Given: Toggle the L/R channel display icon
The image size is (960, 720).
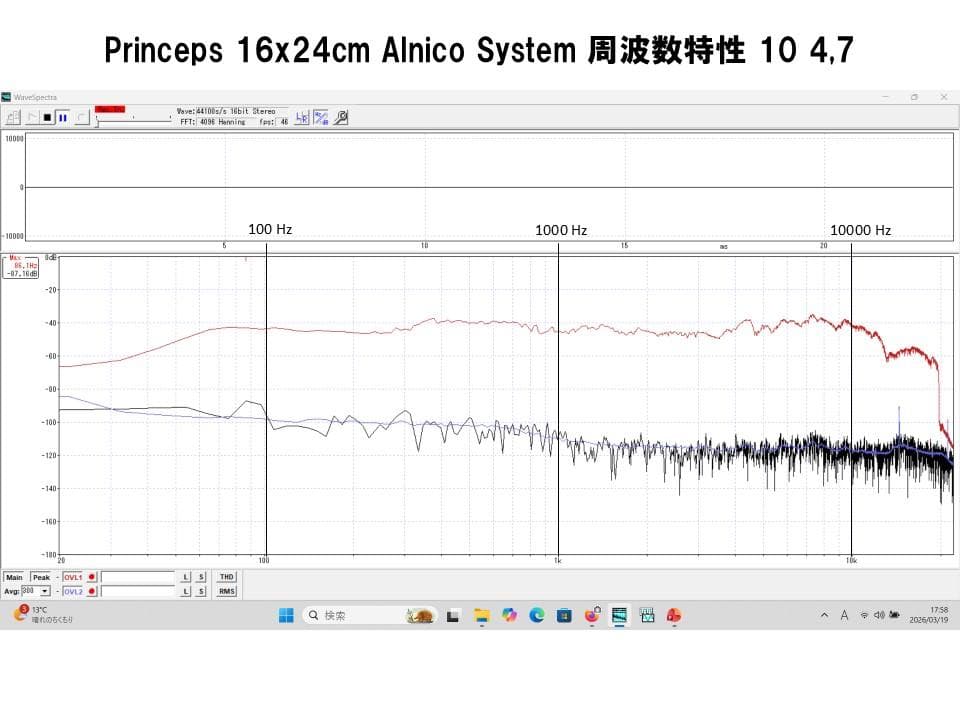Looking at the screenshot, I should click(302, 118).
